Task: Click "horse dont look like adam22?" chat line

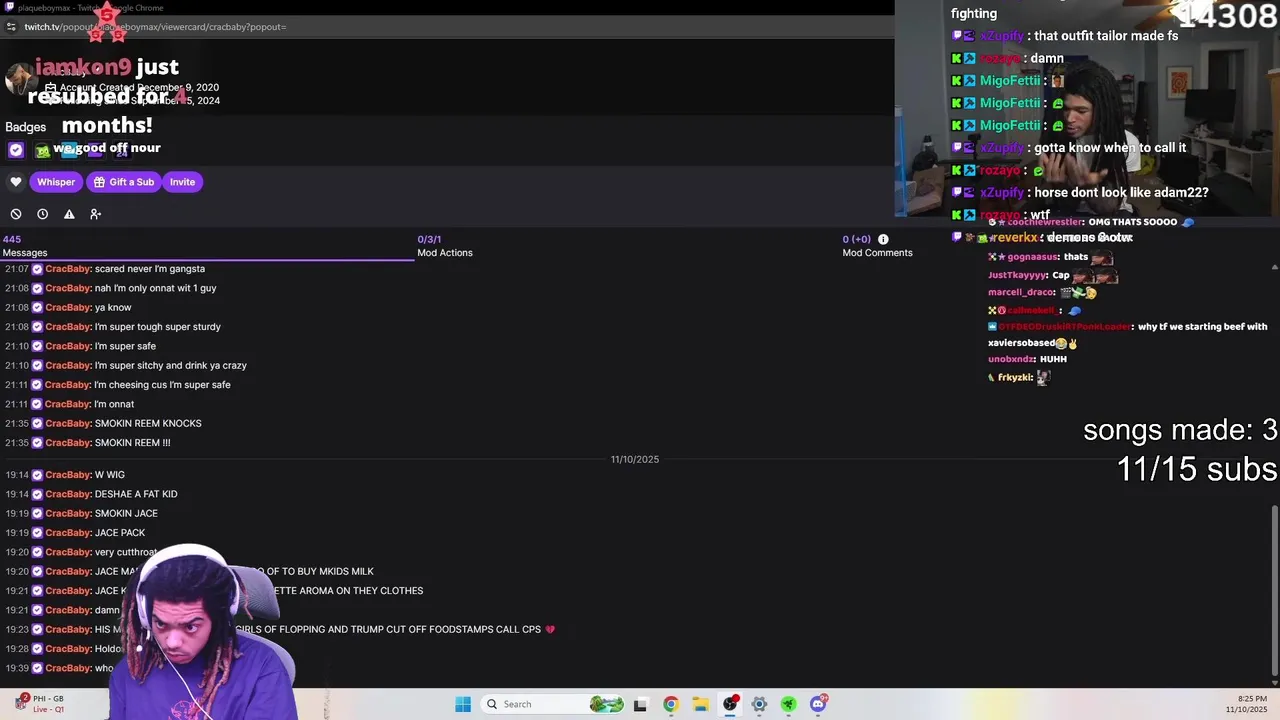Action: pyautogui.click(x=1121, y=192)
